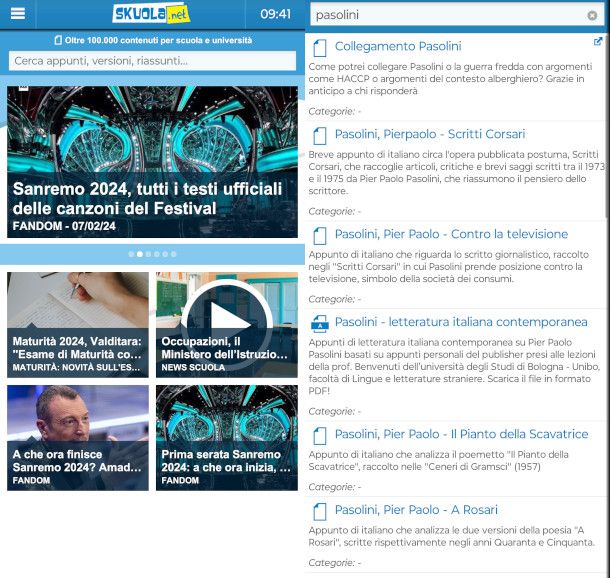Select document icon beside Collegamento Pasolini
Viewport: 610px width, 578px height.
pos(320,48)
